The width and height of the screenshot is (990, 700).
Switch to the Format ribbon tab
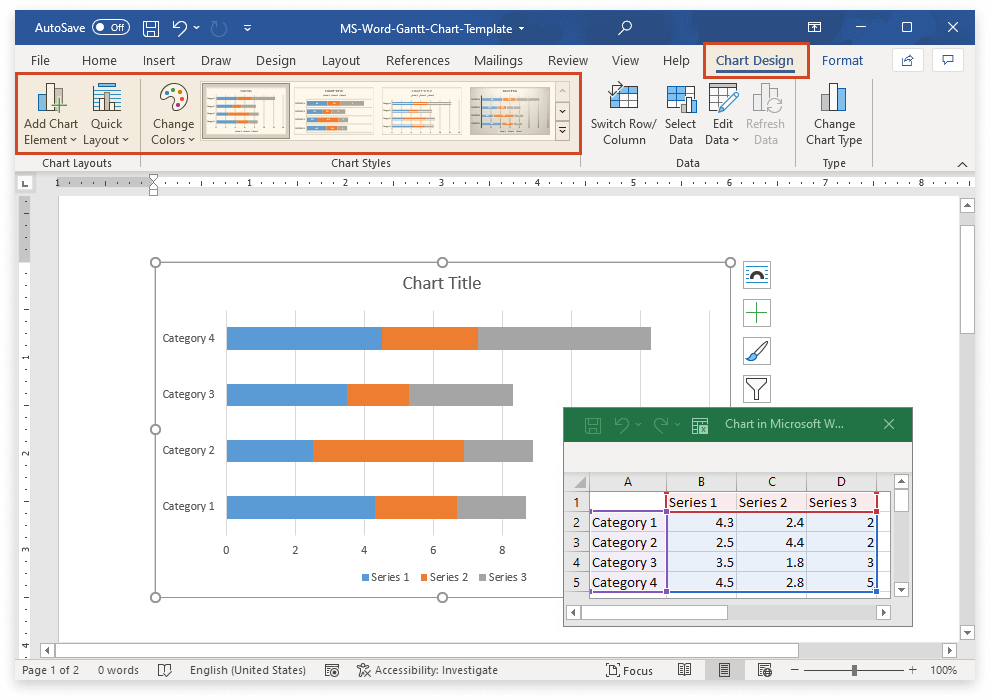point(842,60)
